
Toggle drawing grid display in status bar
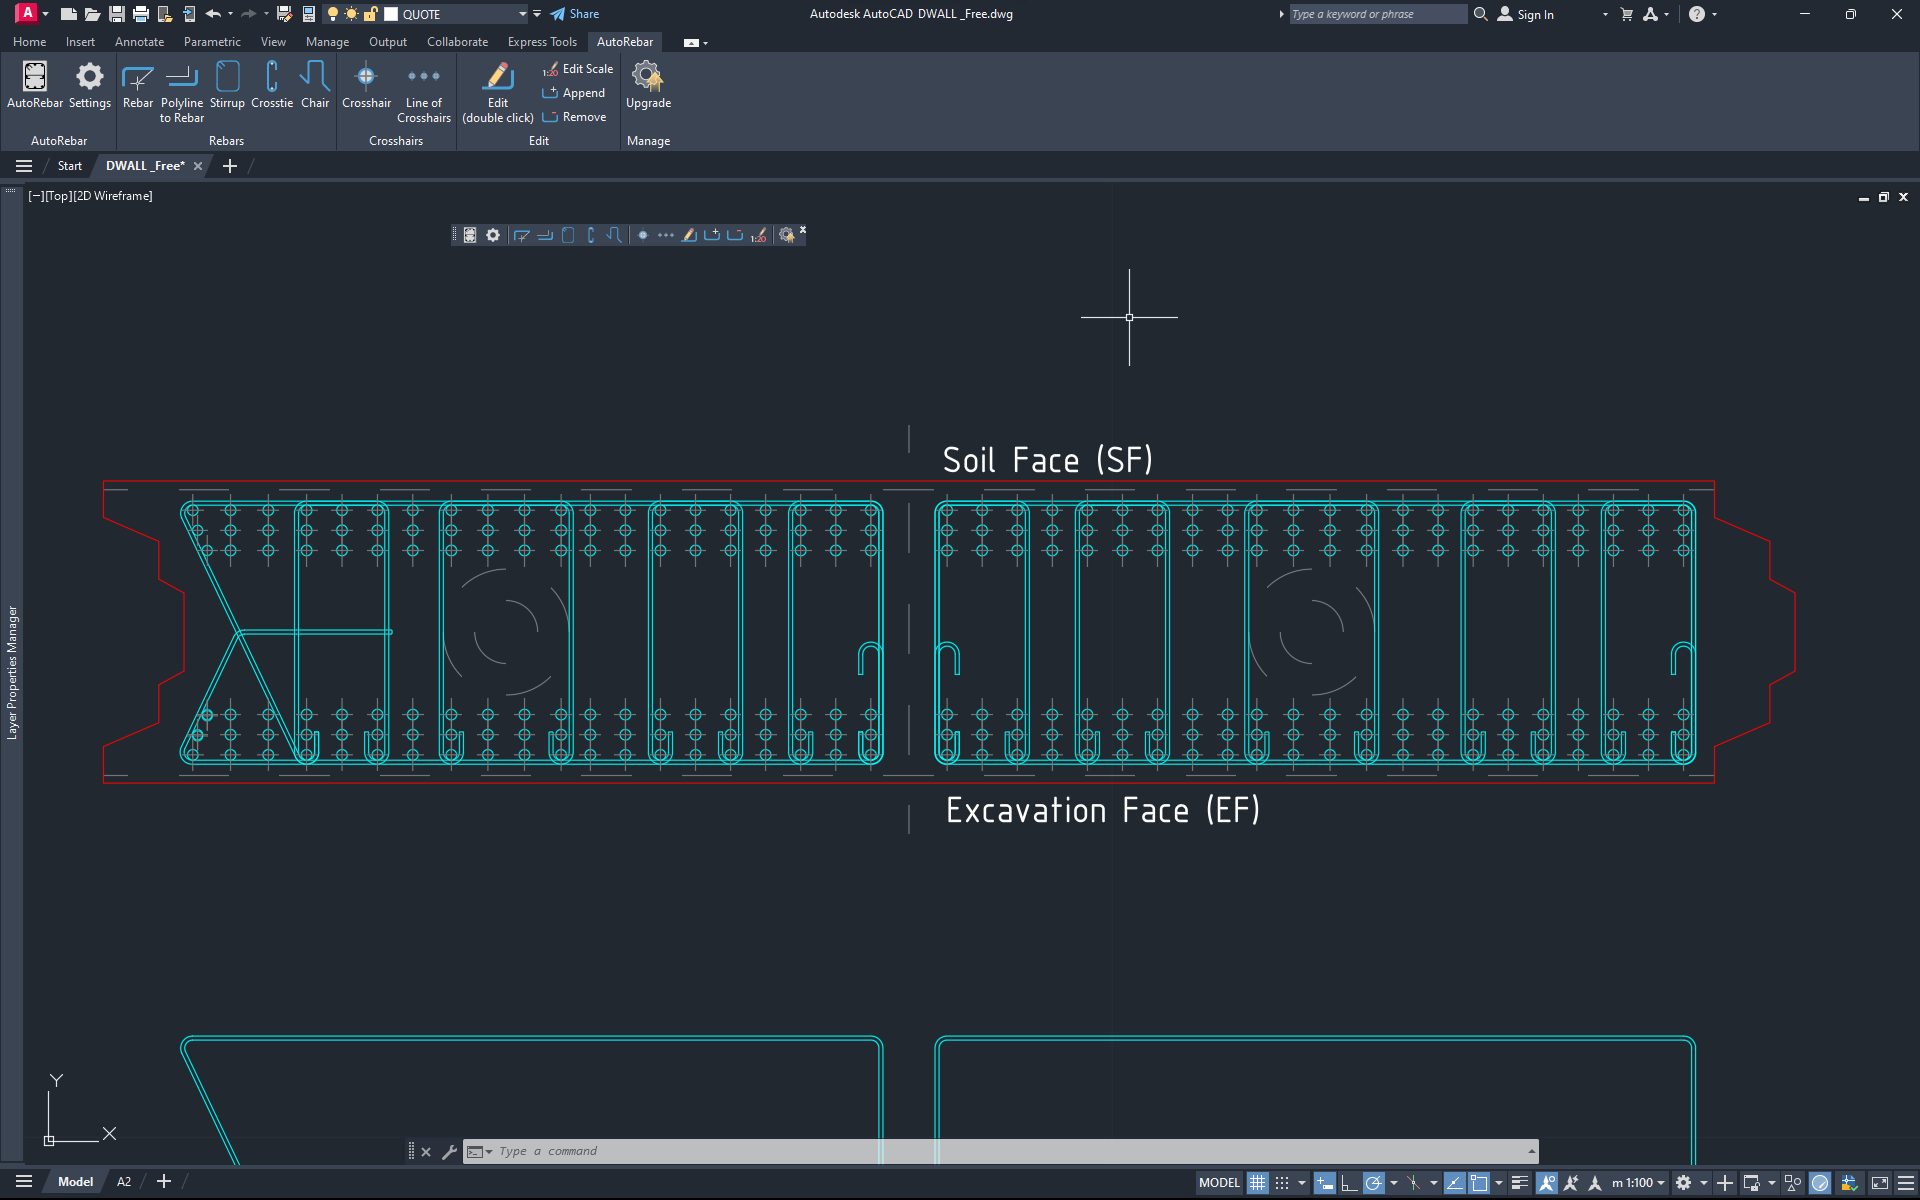click(1257, 1183)
